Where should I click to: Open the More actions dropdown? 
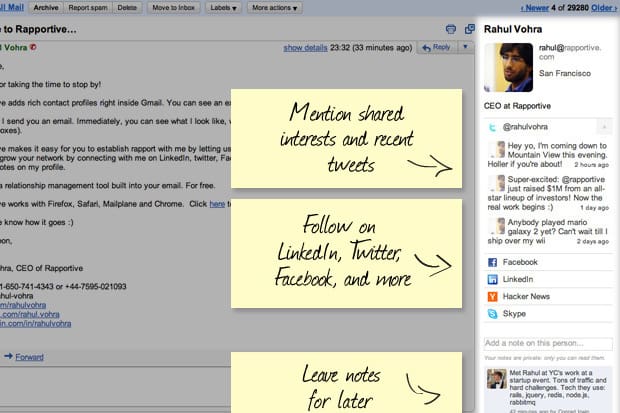coord(273,7)
